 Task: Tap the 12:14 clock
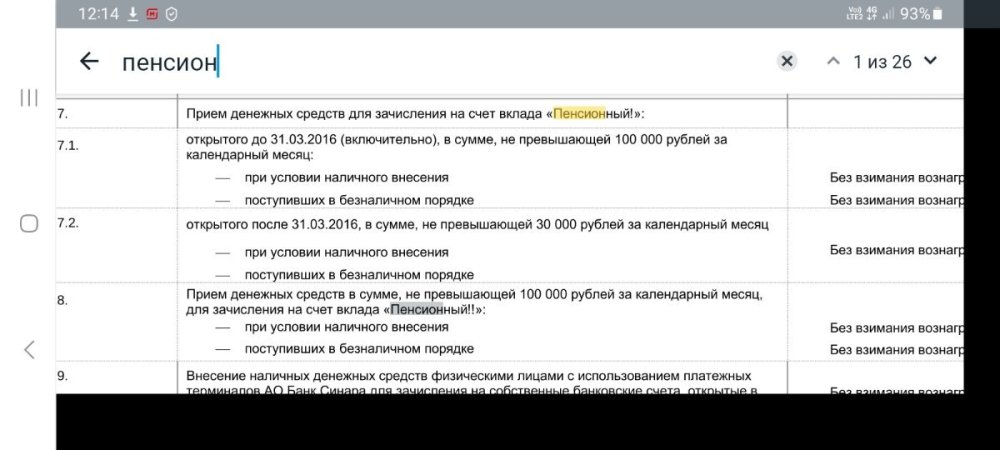click(98, 14)
